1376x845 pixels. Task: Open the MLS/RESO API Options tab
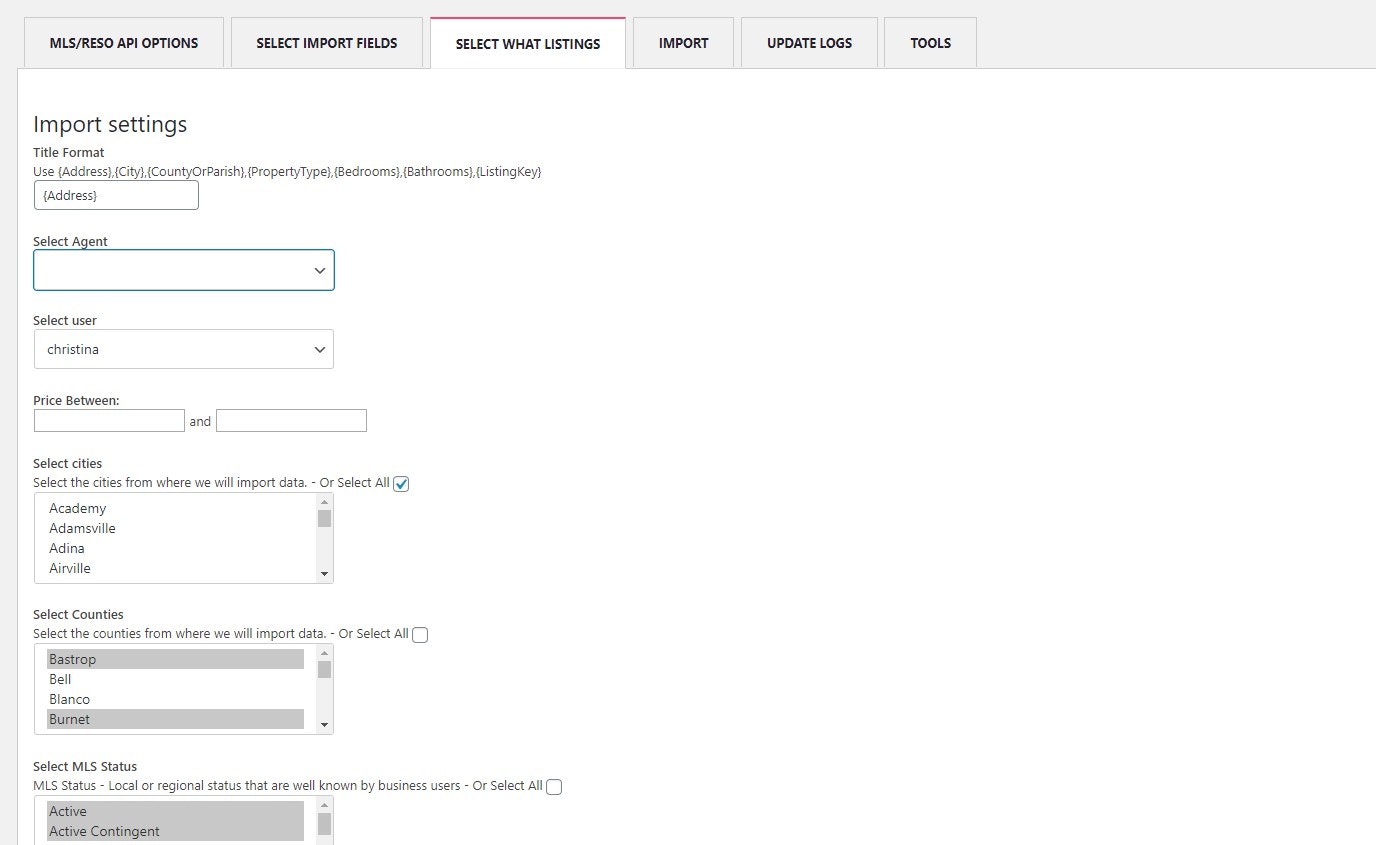click(x=124, y=43)
